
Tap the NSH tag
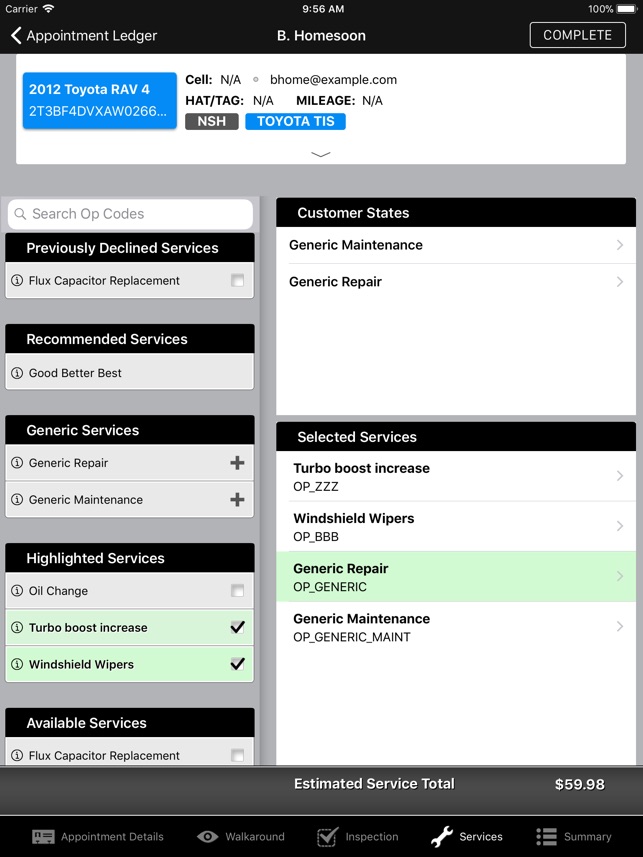click(x=212, y=121)
